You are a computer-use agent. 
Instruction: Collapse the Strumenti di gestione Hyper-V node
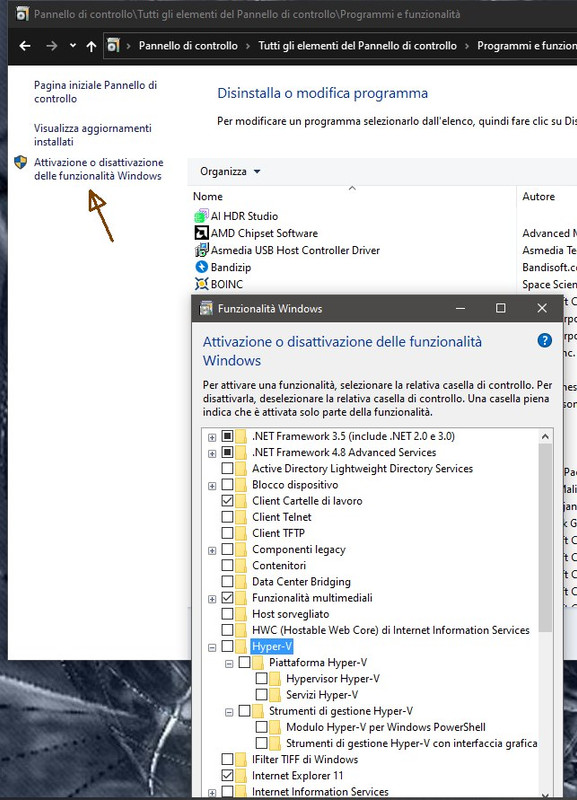pyautogui.click(x=229, y=712)
